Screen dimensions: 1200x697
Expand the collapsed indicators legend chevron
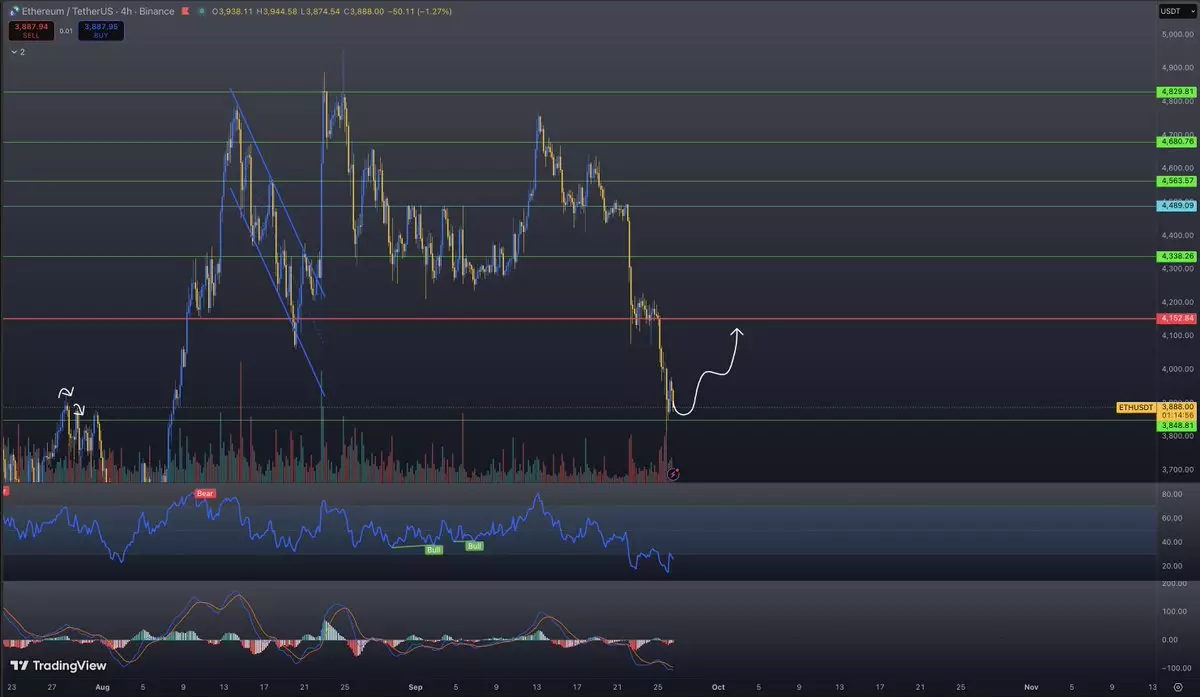(x=12, y=51)
